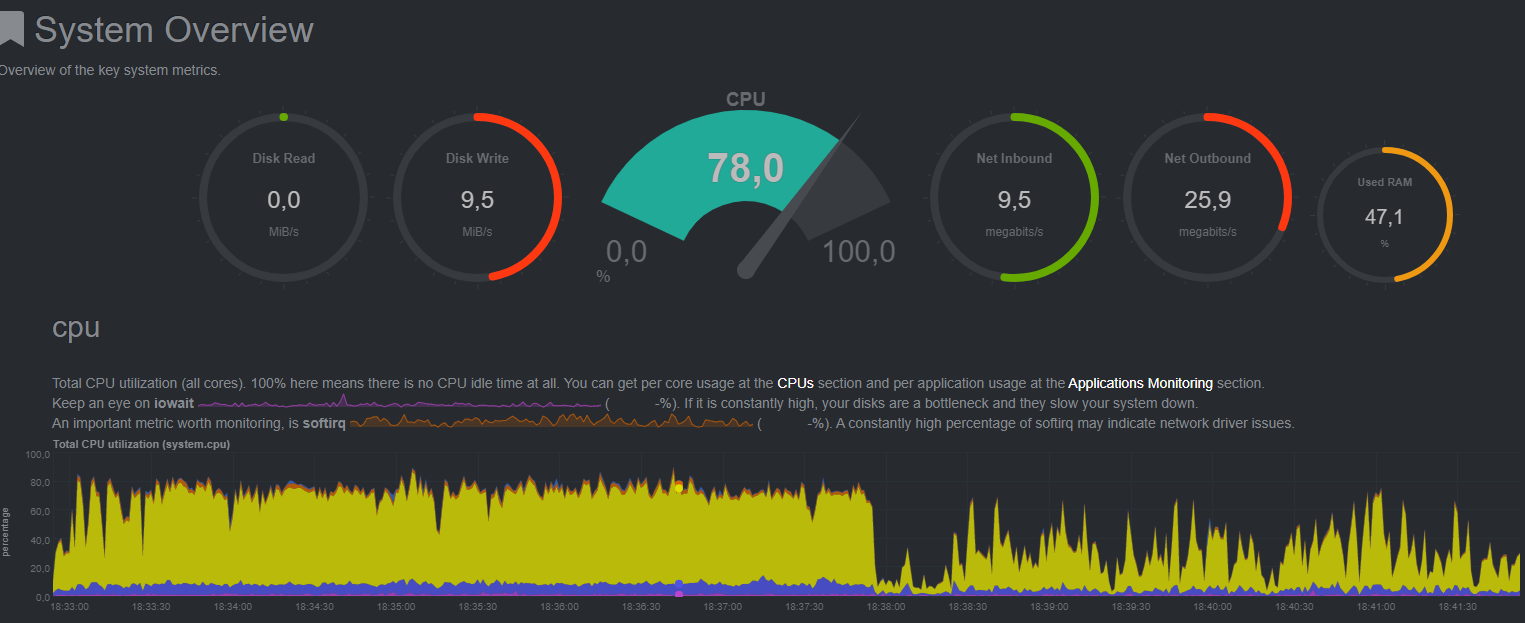Click the Disk Read gauge
1525x623 pixels.
tap(283, 199)
